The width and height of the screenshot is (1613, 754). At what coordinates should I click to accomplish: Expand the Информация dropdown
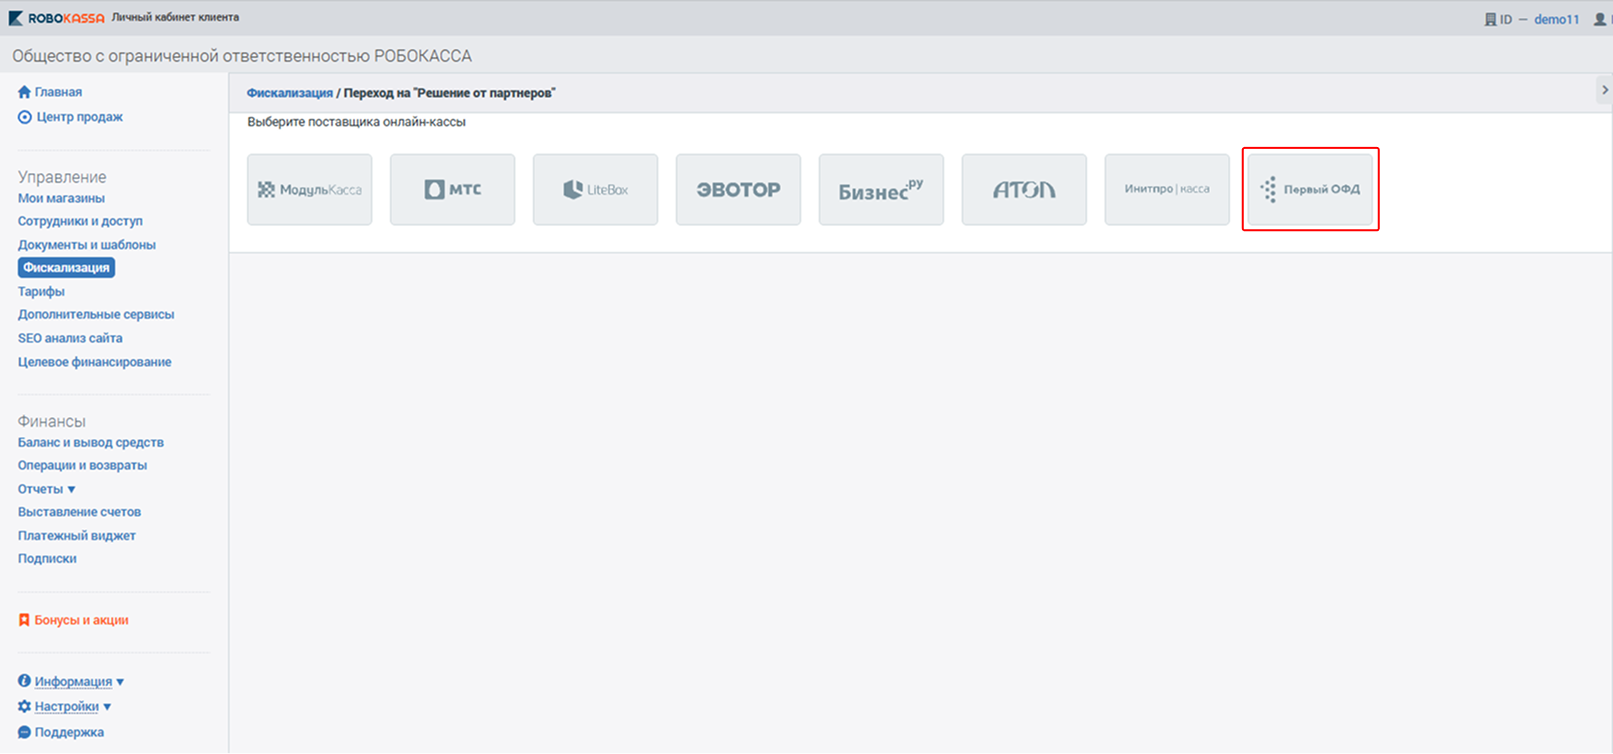[x=120, y=682]
